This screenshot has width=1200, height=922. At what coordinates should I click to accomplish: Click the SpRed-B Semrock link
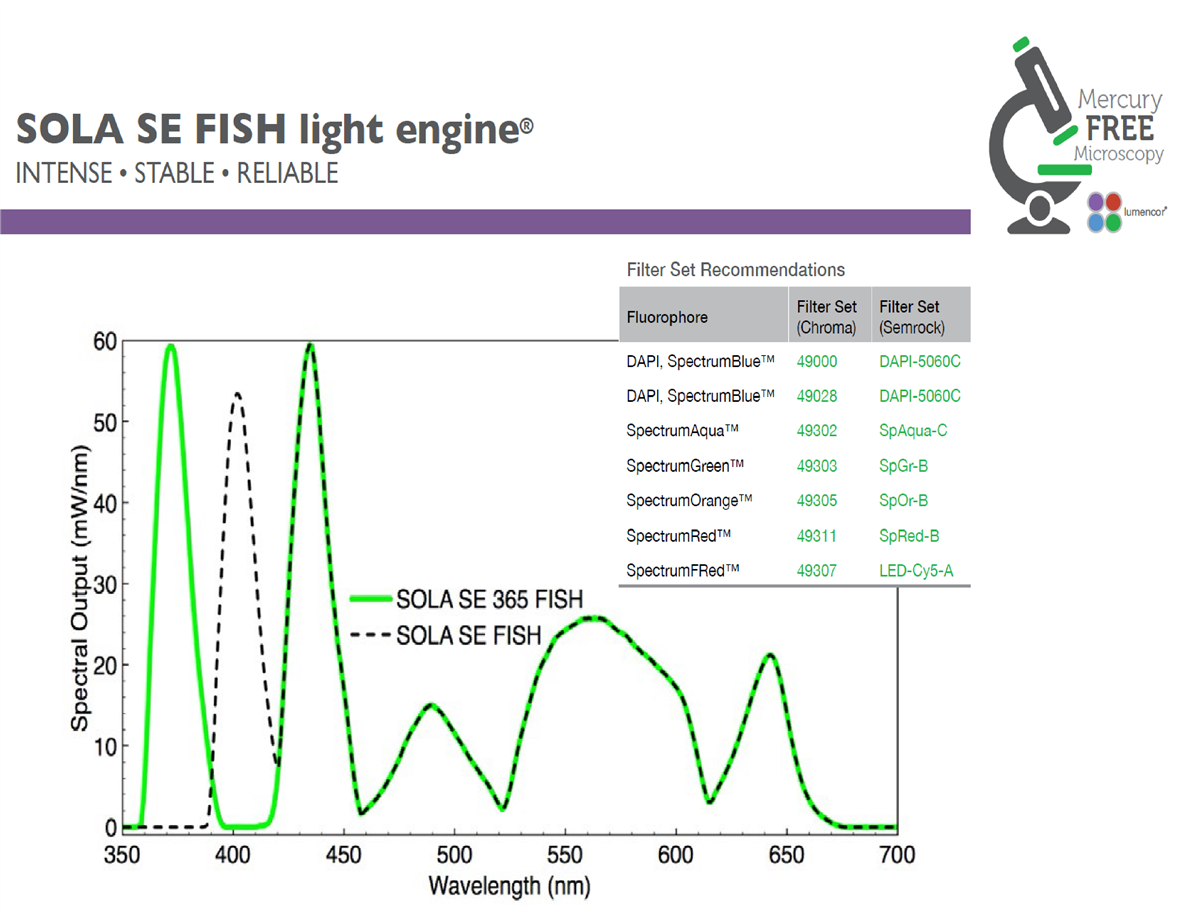coord(909,536)
